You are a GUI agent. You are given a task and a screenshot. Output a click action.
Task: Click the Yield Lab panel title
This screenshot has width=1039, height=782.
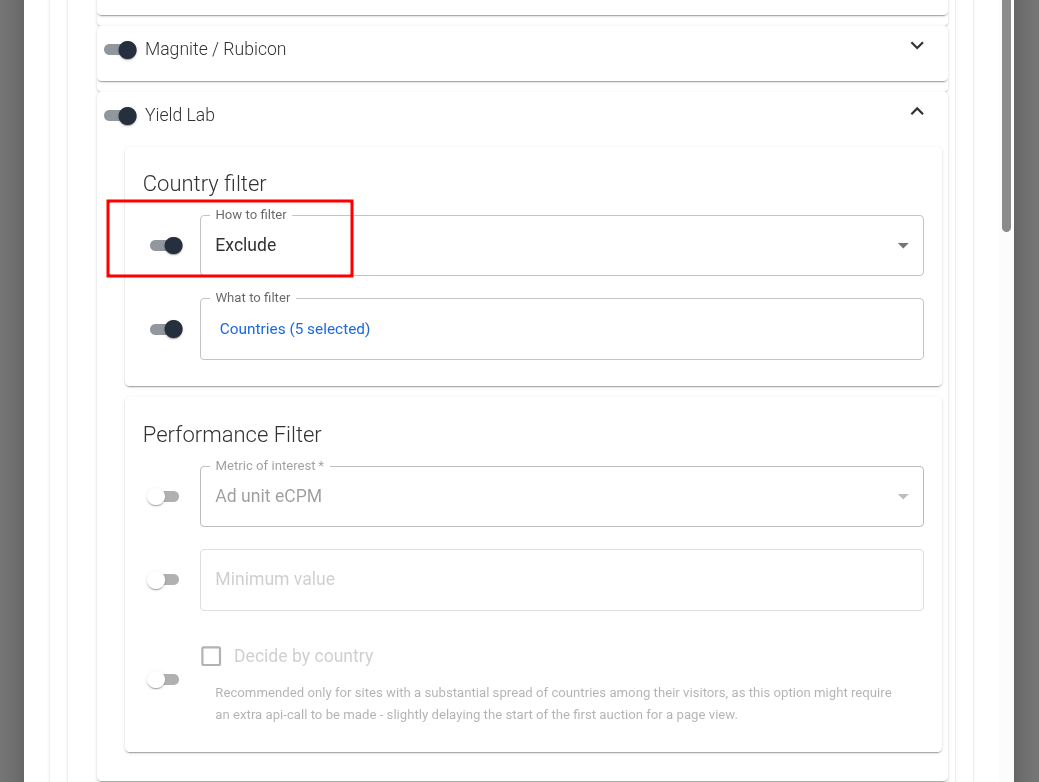(x=180, y=115)
